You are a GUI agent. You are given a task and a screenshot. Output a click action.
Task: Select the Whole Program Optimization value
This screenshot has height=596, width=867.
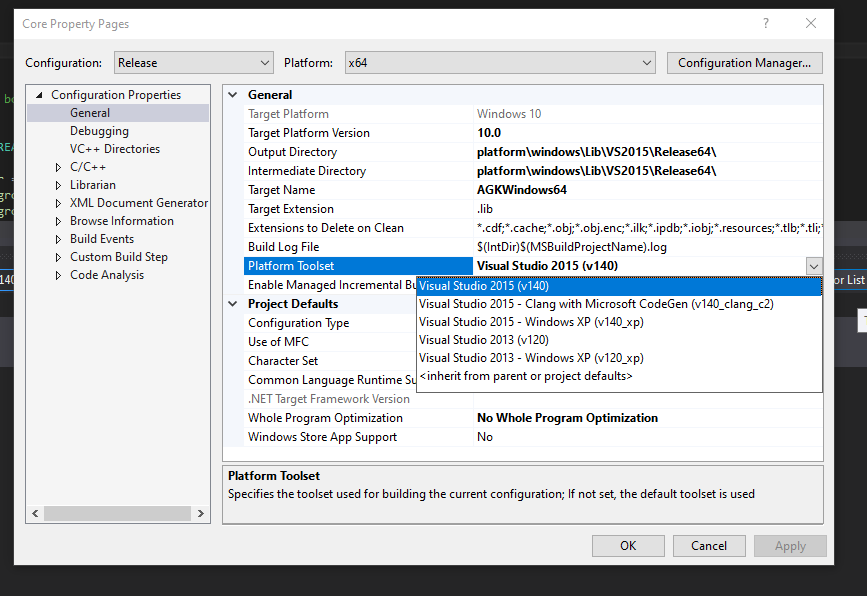click(567, 418)
